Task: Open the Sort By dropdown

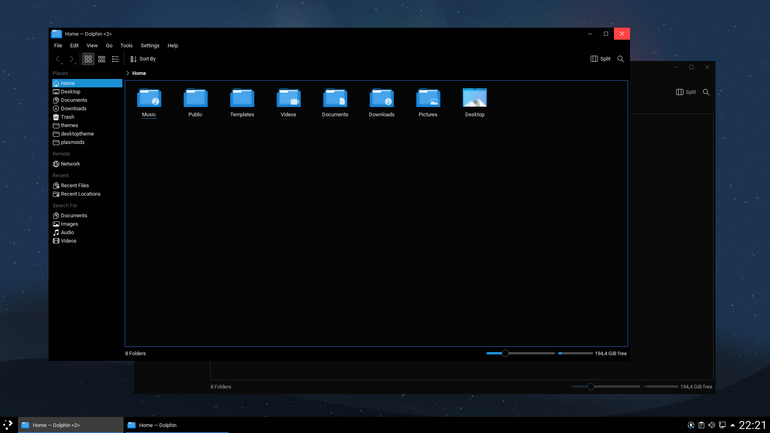Action: click(x=143, y=59)
